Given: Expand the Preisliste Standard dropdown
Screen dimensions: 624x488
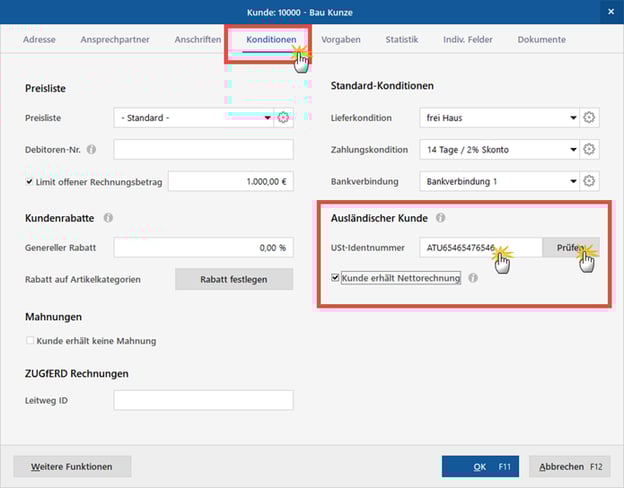Looking at the screenshot, I should pyautogui.click(x=267, y=118).
